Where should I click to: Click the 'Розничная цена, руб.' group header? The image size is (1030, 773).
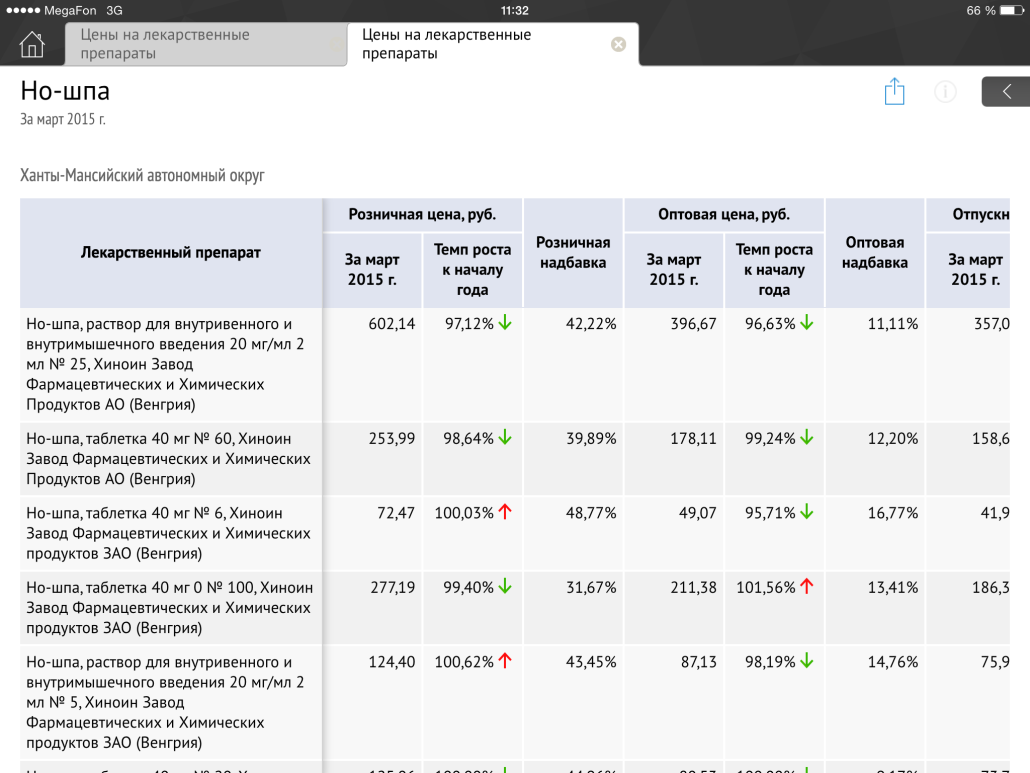pyautogui.click(x=422, y=215)
